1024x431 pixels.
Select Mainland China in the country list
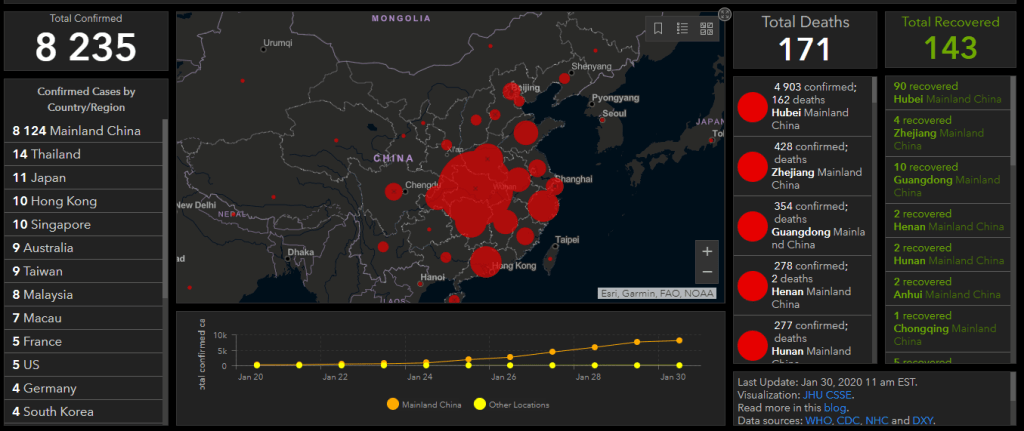coord(76,131)
